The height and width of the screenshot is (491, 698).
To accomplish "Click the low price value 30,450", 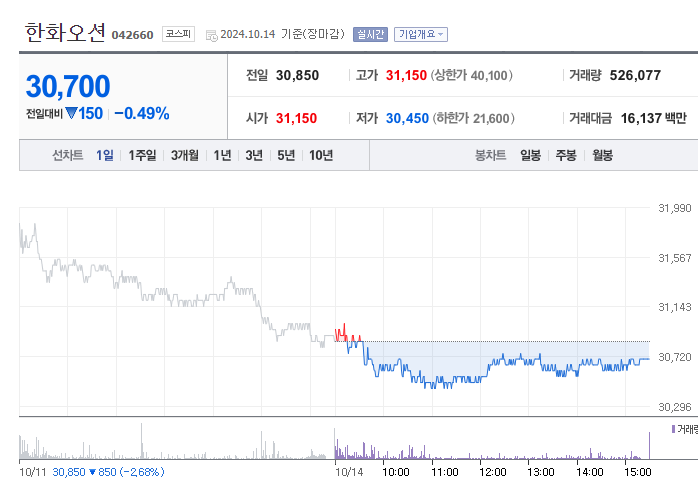I will [x=407, y=118].
